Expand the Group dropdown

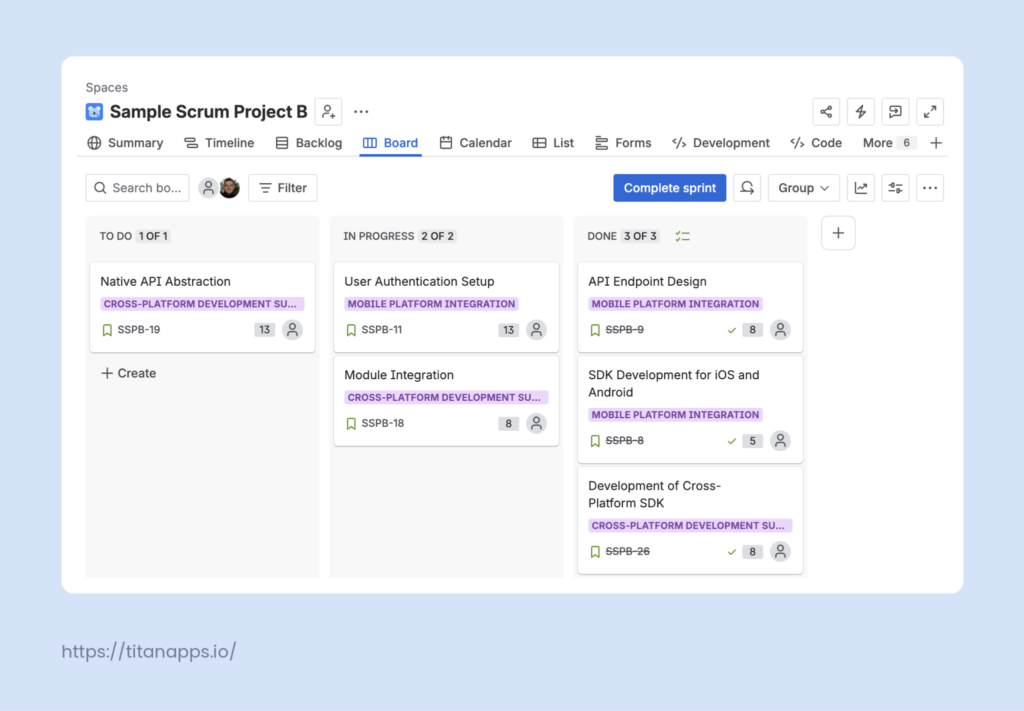tap(803, 188)
